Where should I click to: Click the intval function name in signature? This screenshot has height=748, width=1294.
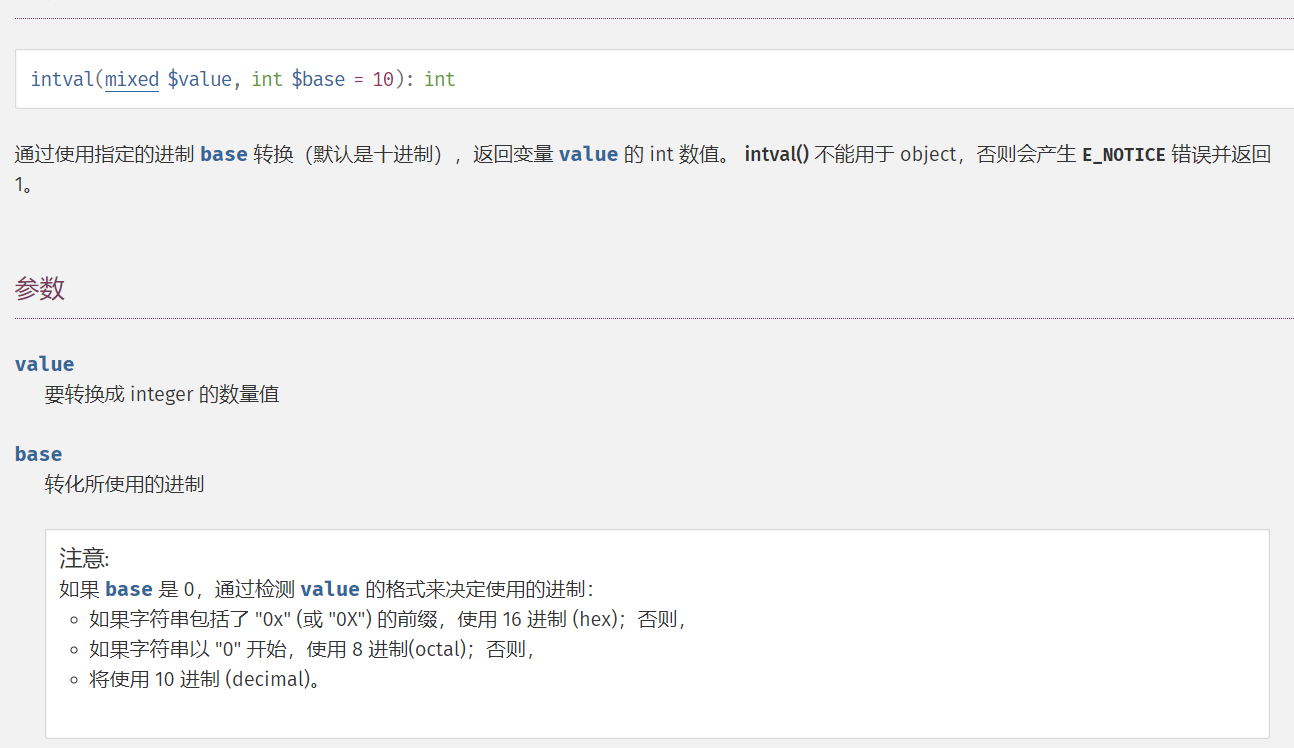click(63, 79)
